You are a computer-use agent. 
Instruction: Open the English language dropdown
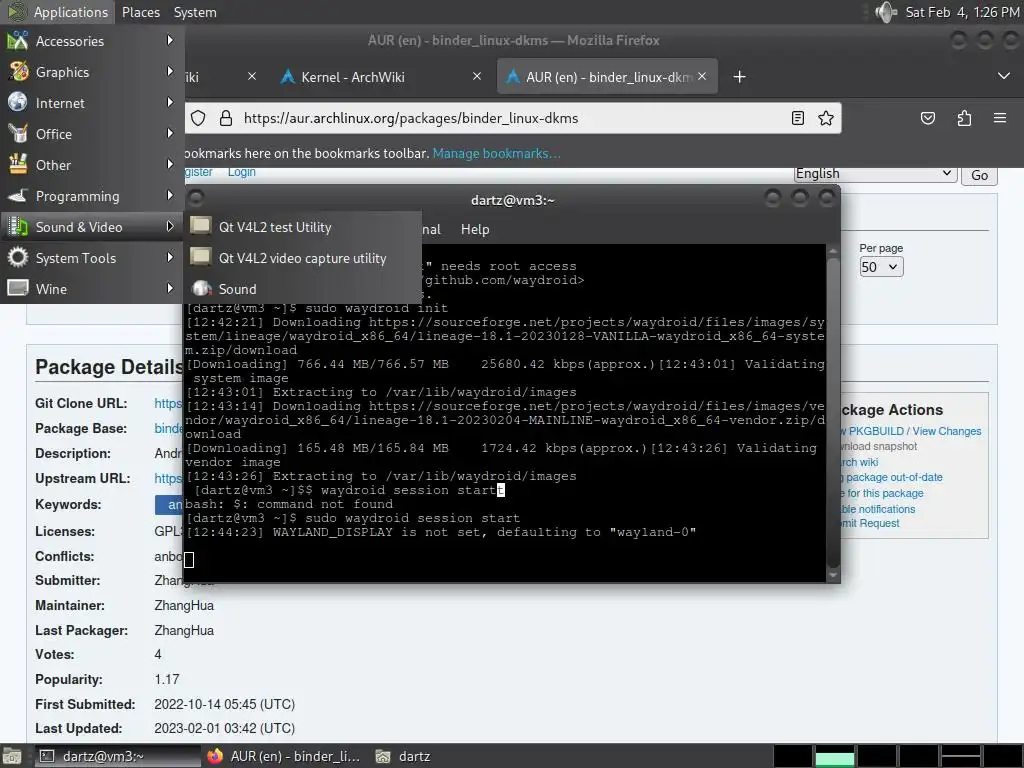pyautogui.click(x=875, y=174)
